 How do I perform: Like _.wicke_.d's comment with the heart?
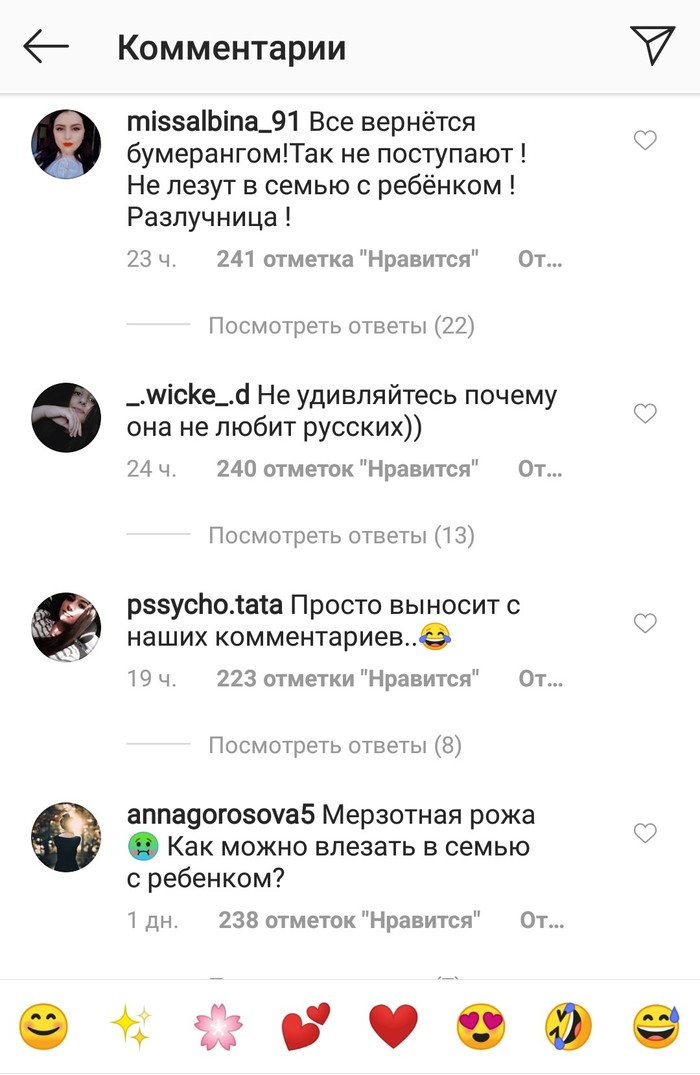(x=645, y=413)
